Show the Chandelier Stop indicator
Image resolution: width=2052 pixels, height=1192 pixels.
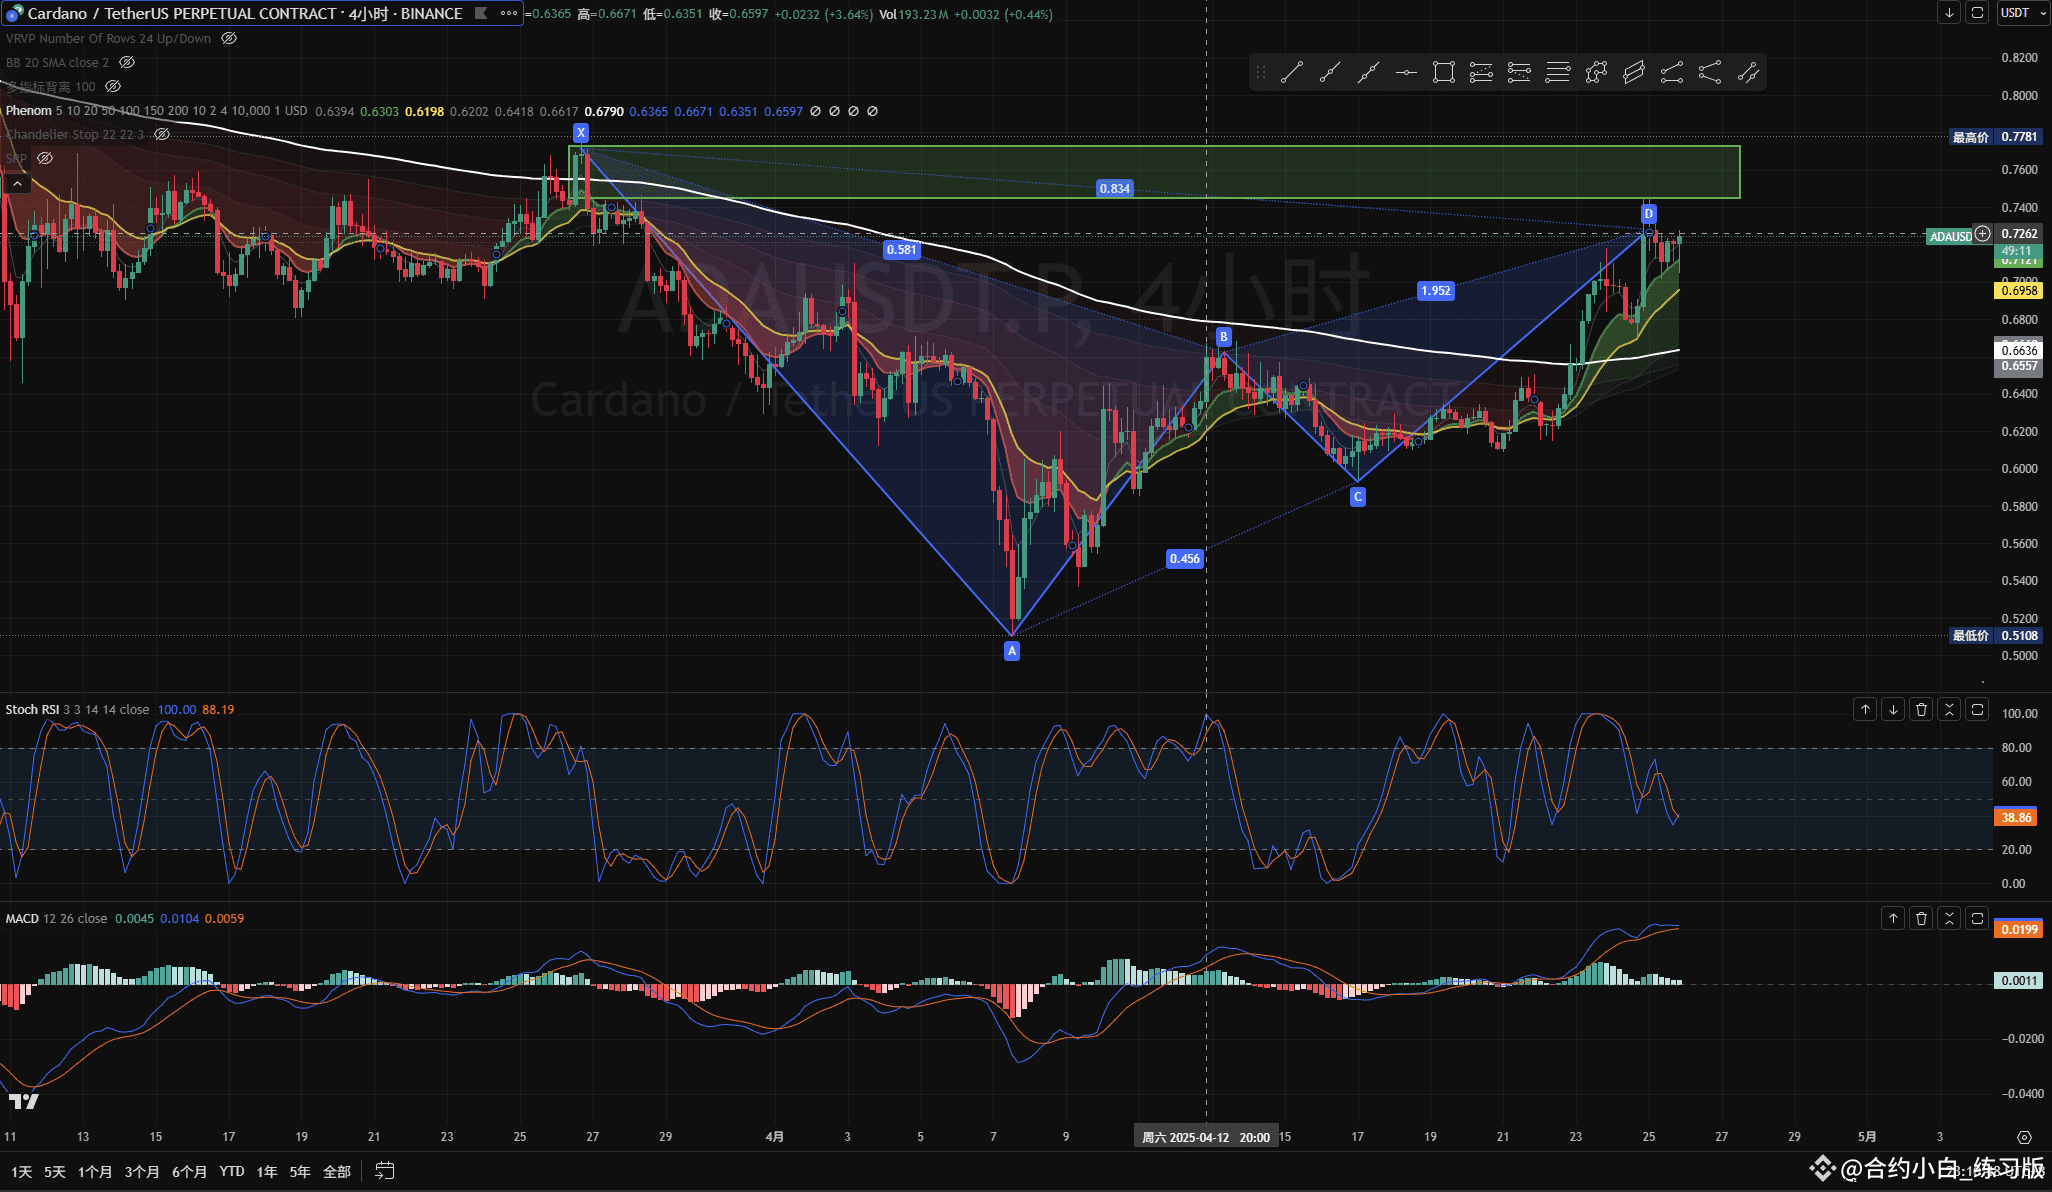point(162,134)
